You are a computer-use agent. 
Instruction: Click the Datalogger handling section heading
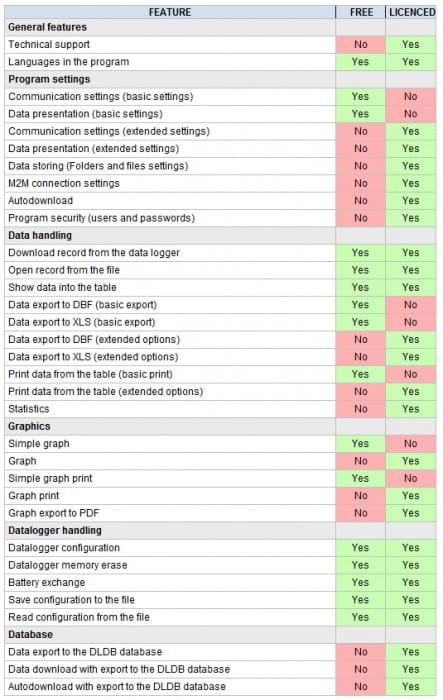[55, 531]
